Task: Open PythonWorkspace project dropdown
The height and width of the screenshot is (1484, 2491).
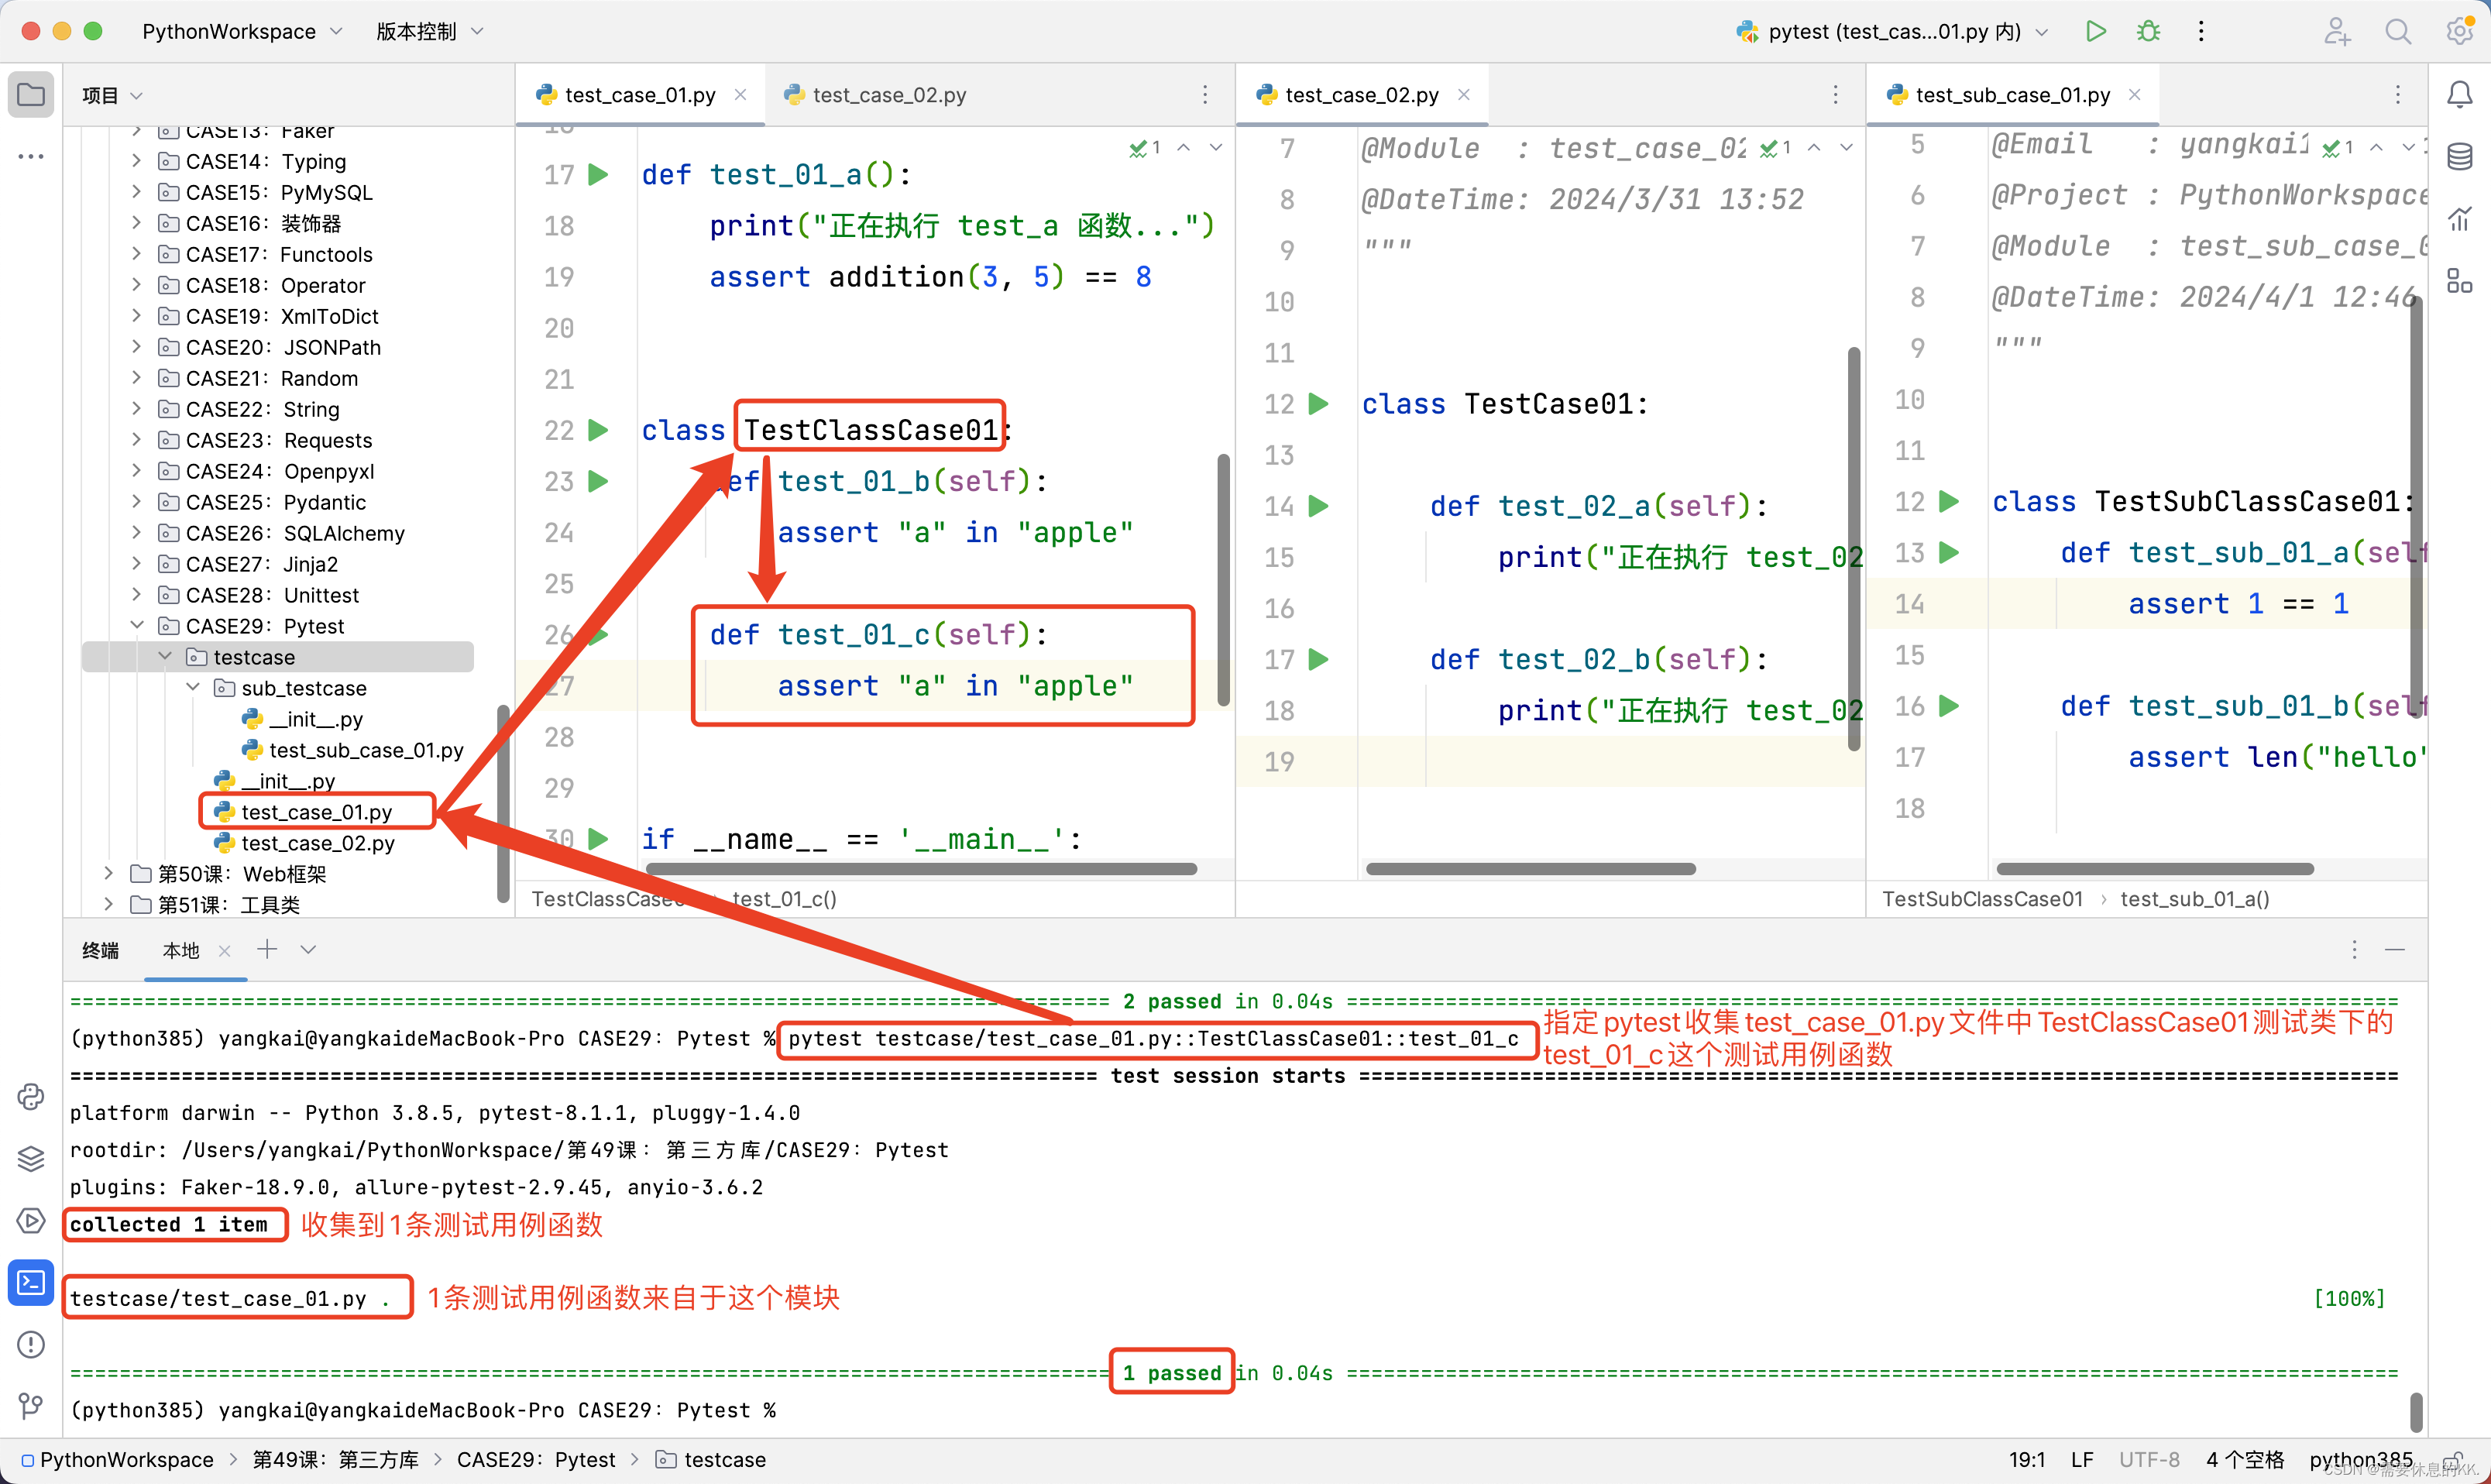Action: (x=242, y=31)
